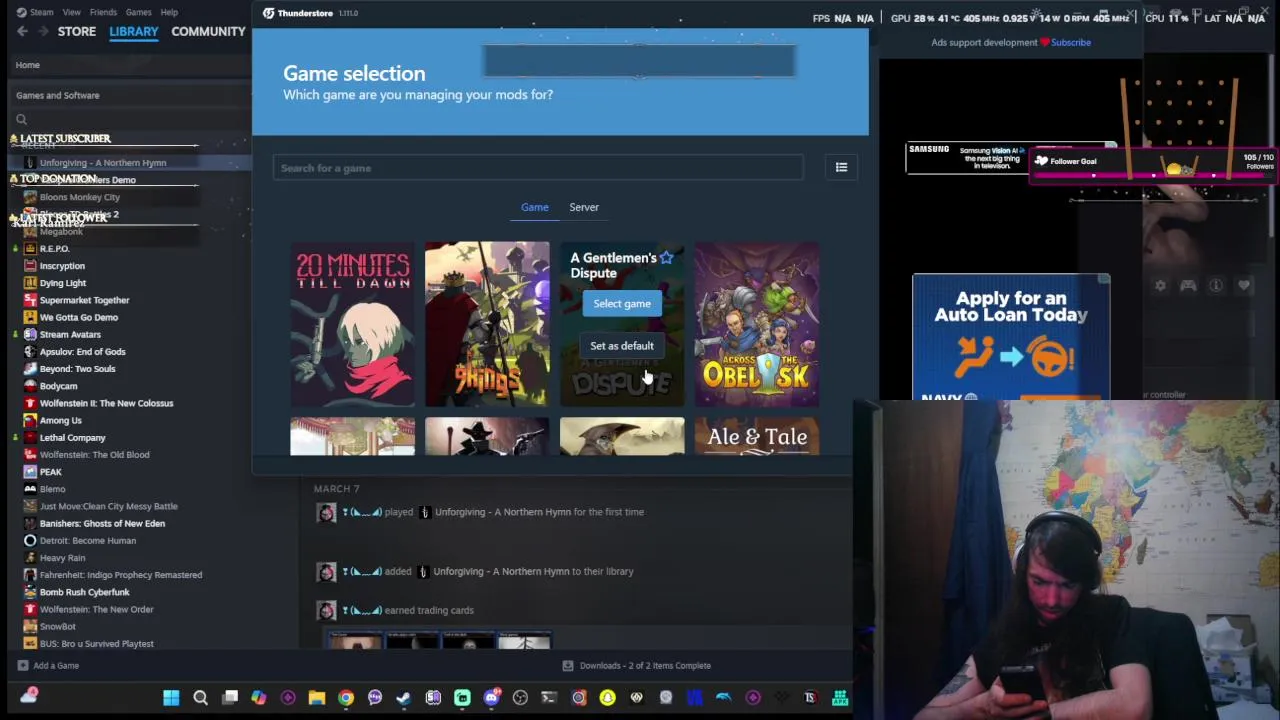Click Wolfenstein II: The New Colossus icon
Screen dimensions: 1280x720
pos(30,403)
